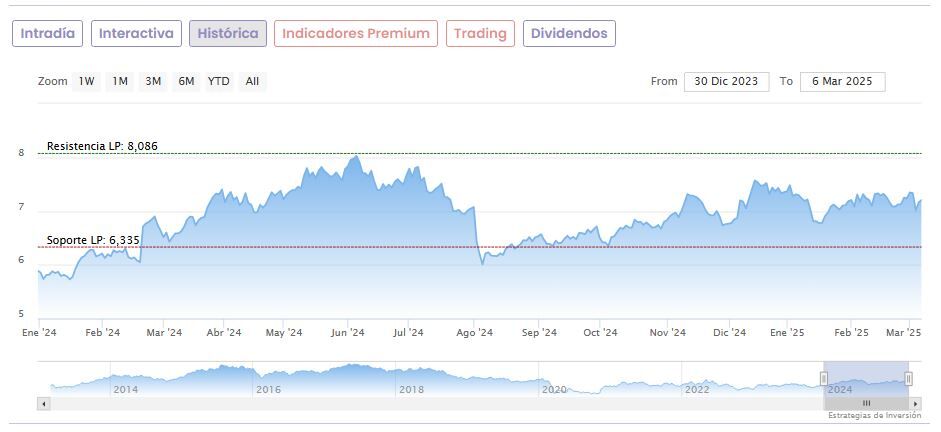Image resolution: width=941 pixels, height=432 pixels.
Task: Click navigator scrollbar left arrow
Action: [x=43, y=403]
